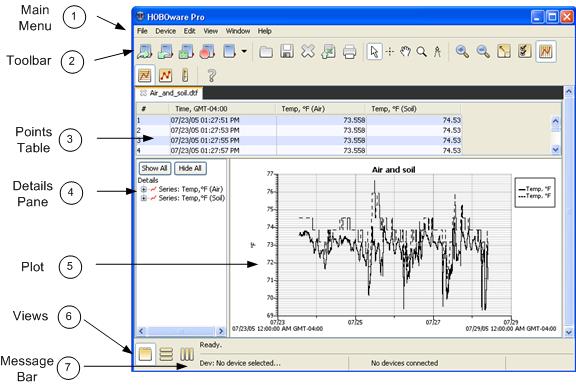
Task: Select the Crosshair tool
Action: (x=390, y=51)
